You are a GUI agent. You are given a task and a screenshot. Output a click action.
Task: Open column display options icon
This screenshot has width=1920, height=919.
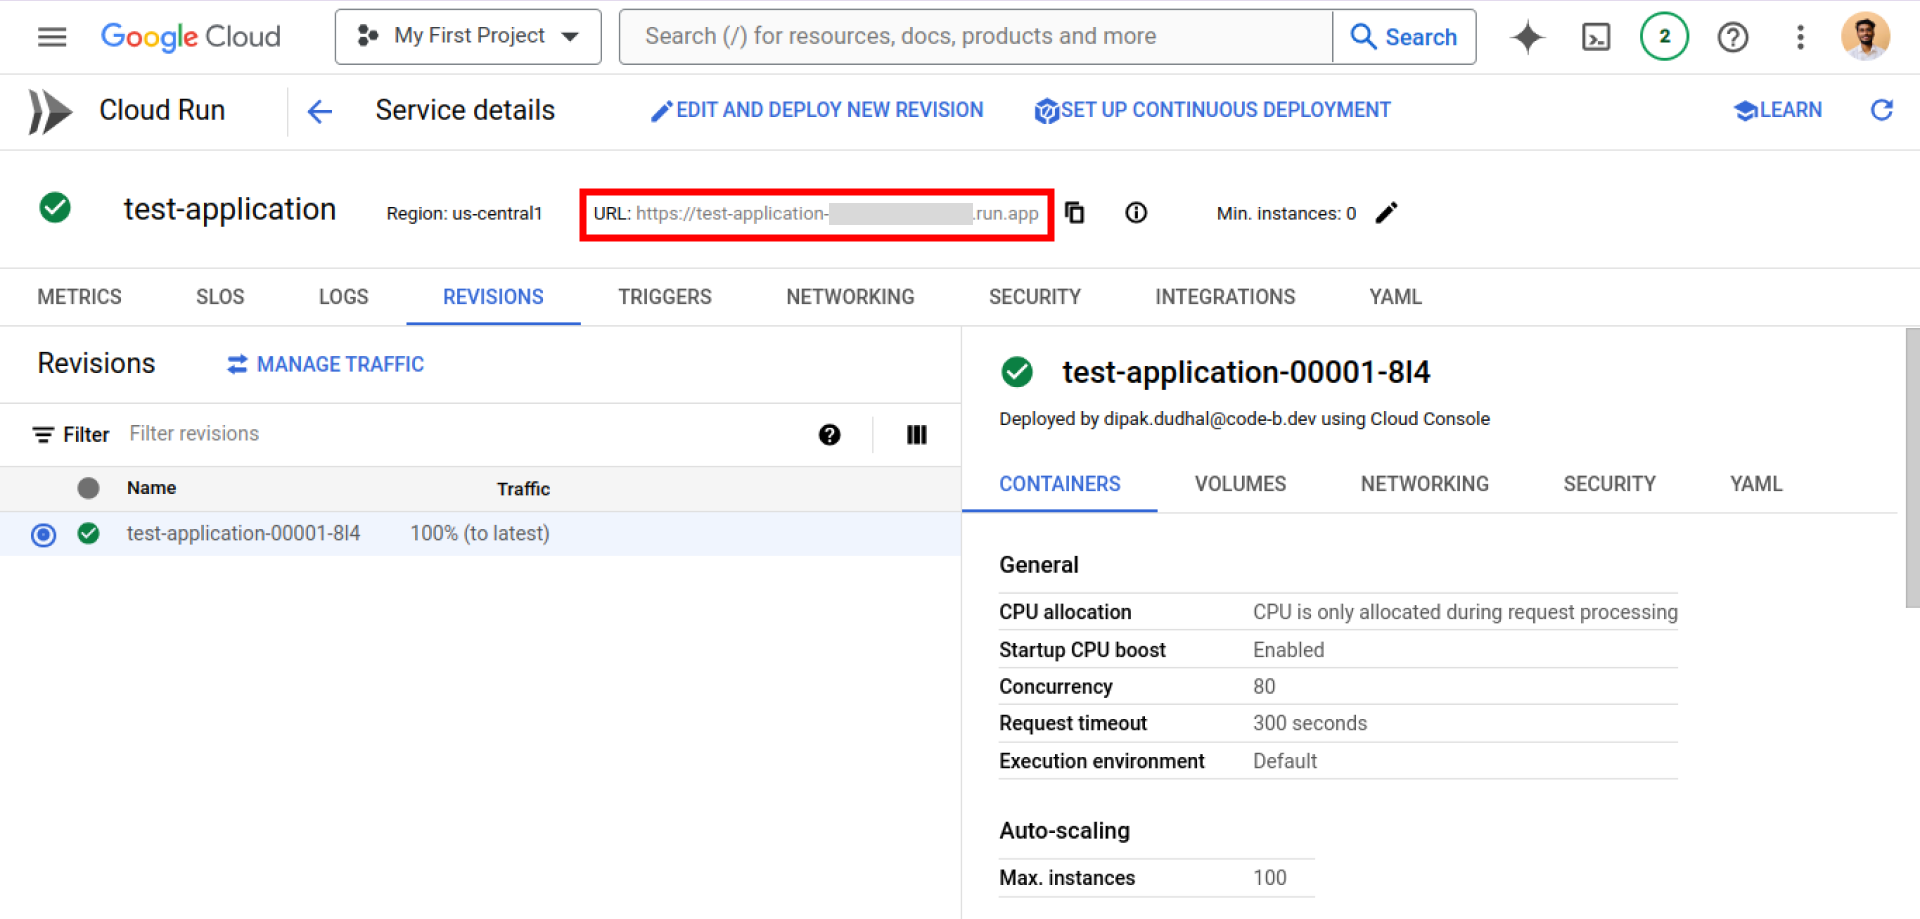(916, 434)
